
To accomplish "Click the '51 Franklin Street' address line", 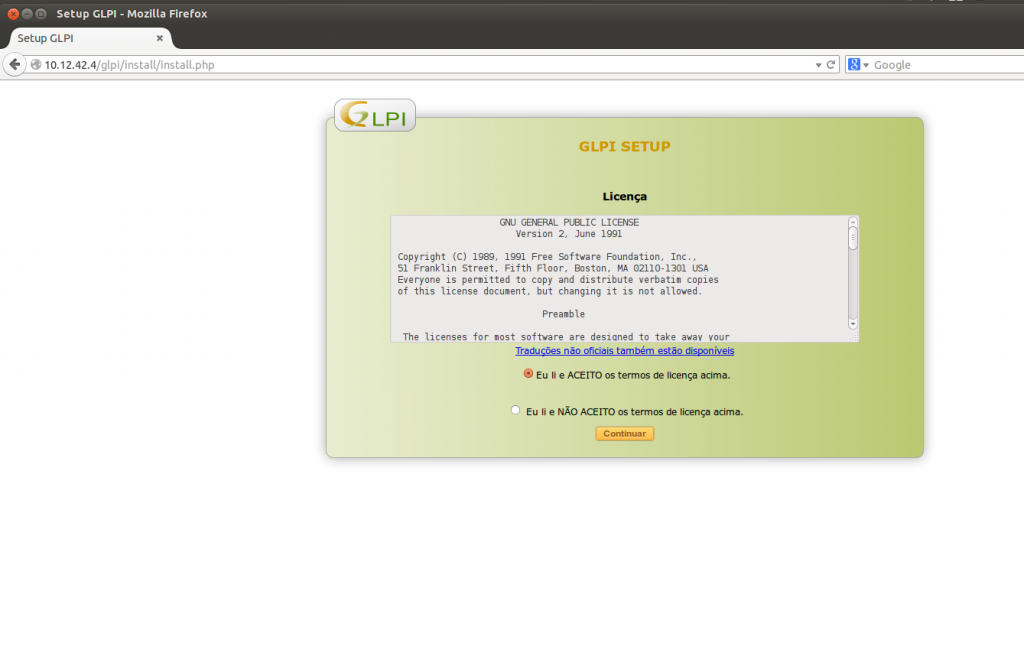I will point(552,268).
